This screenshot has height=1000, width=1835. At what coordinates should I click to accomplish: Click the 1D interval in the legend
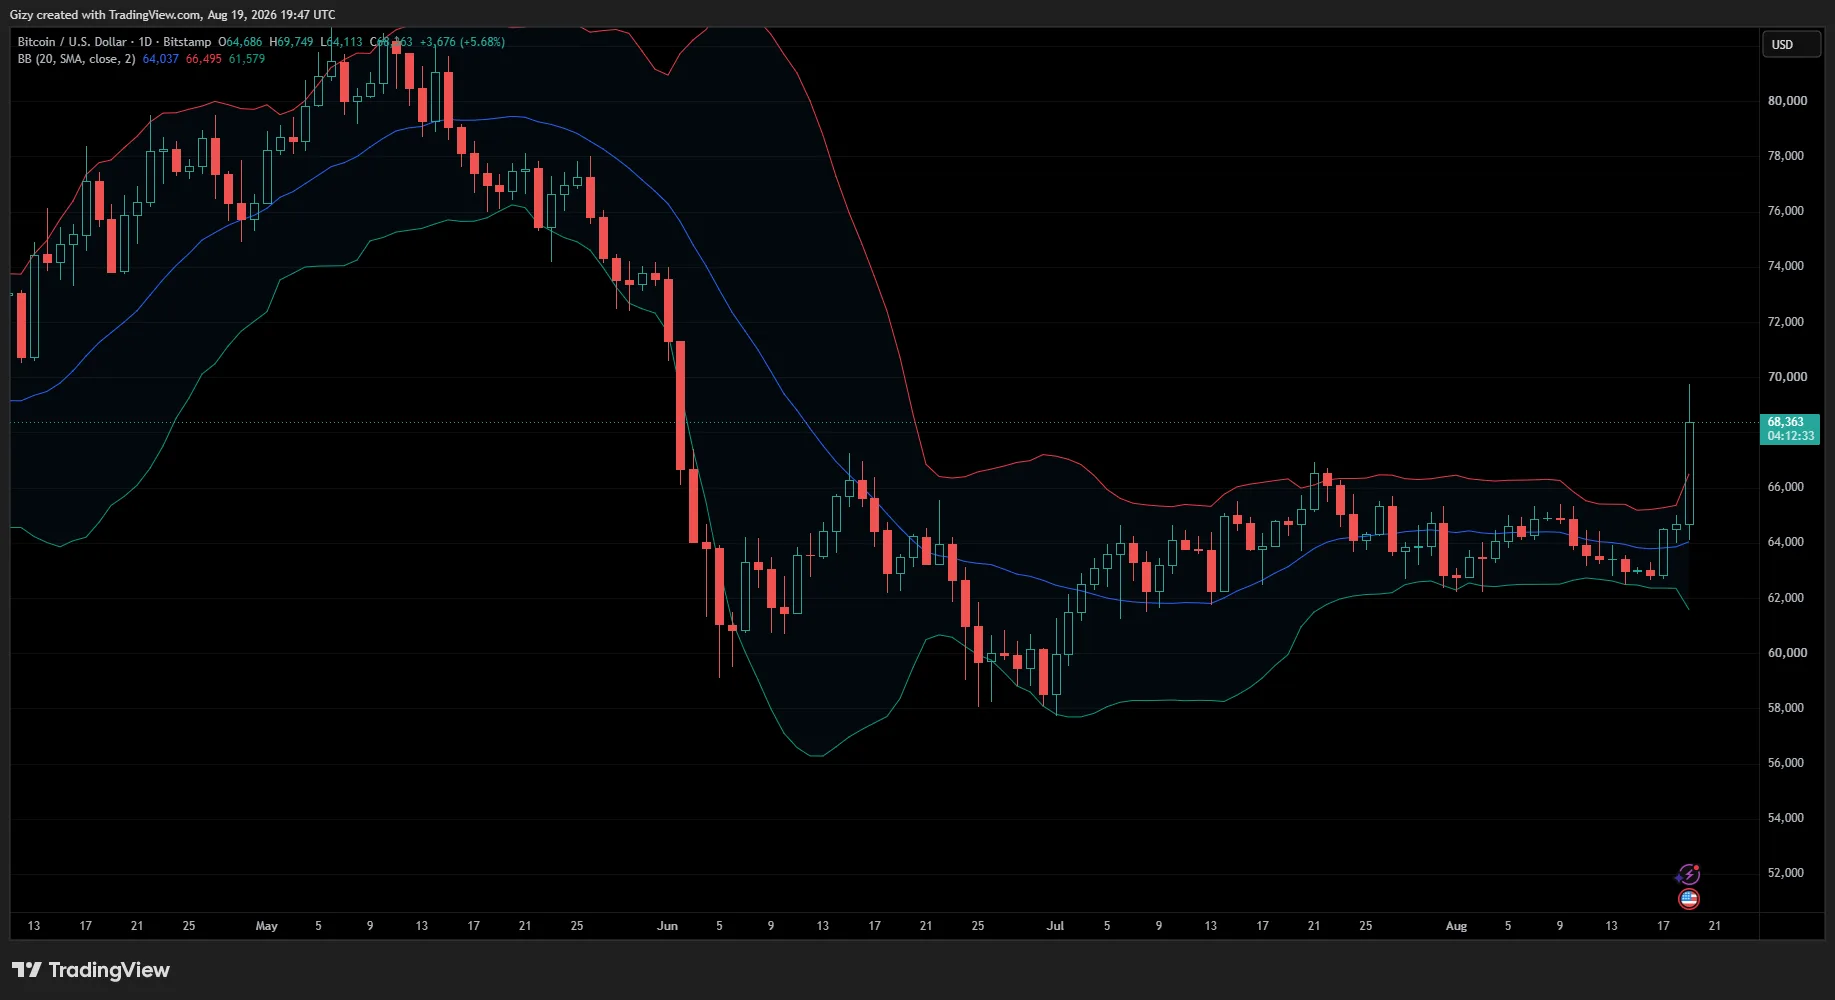(145, 42)
